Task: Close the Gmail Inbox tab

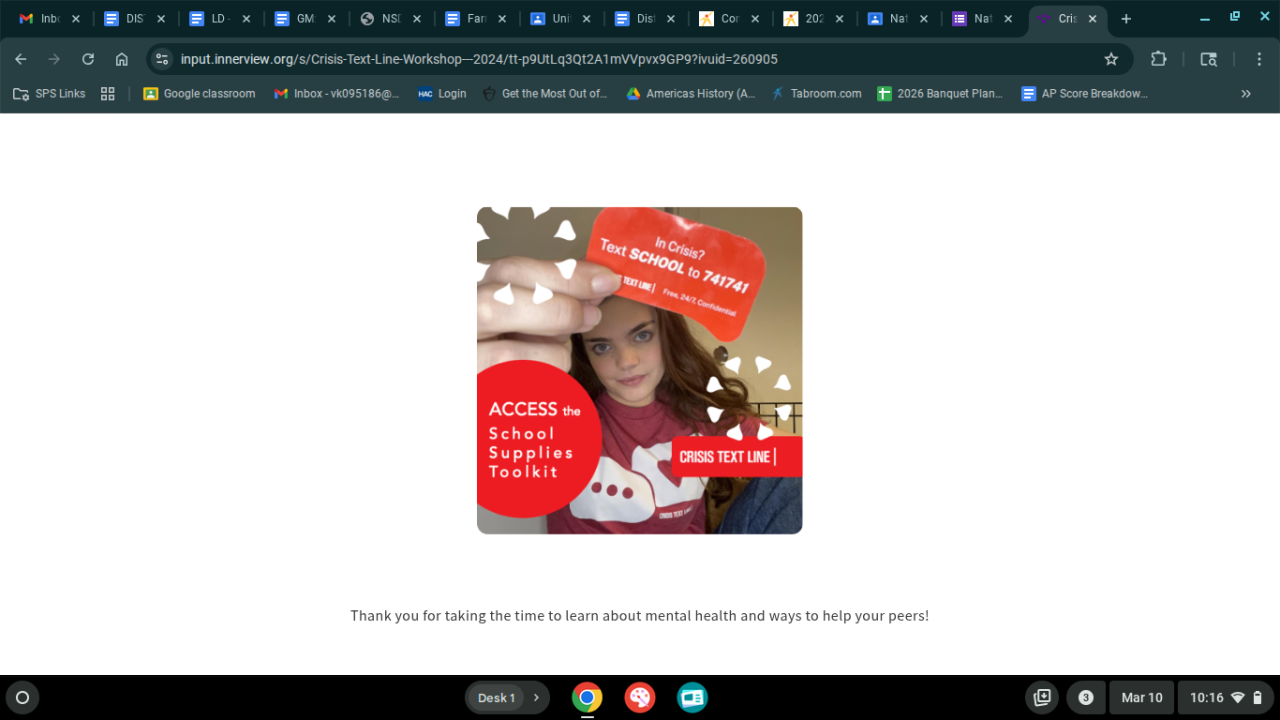Action: (x=76, y=19)
